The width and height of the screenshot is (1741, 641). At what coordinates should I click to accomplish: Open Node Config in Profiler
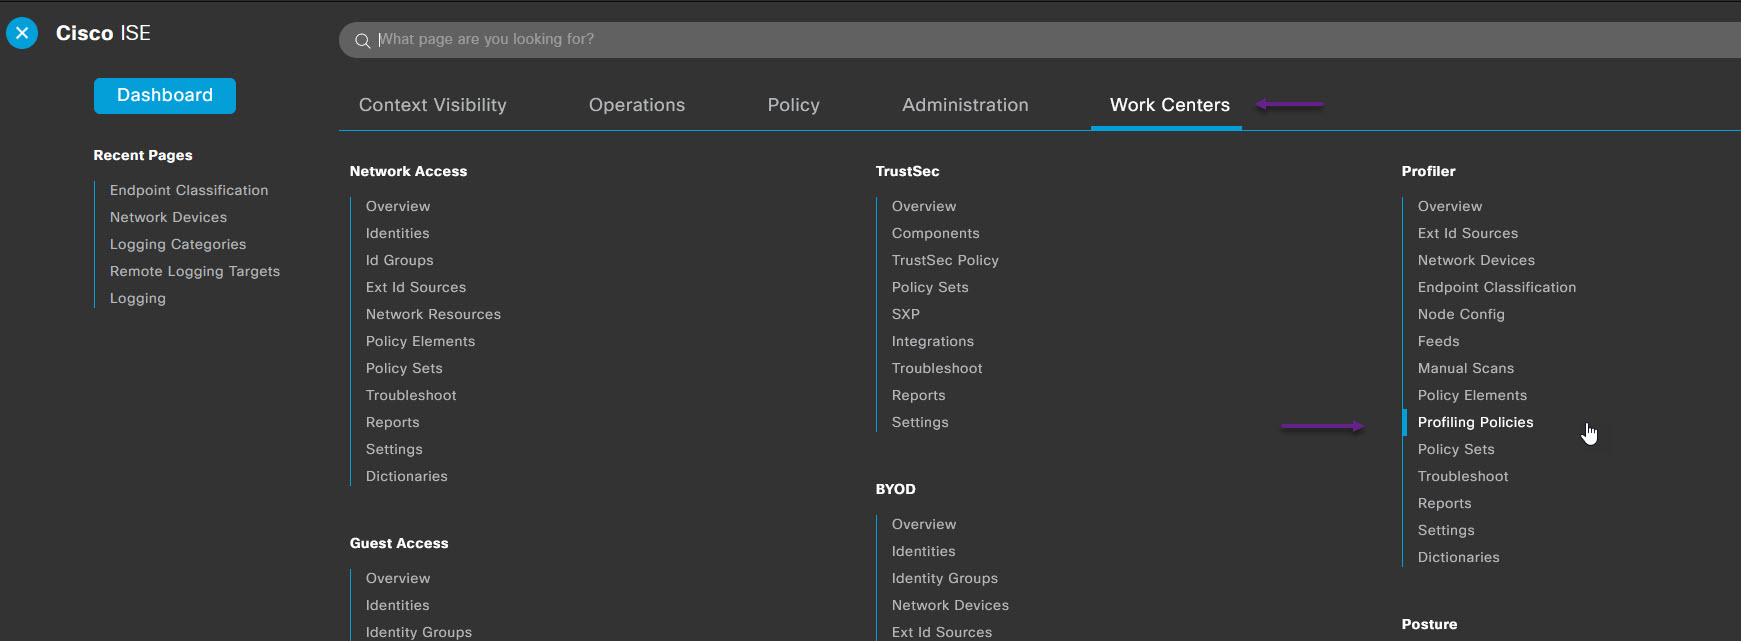(x=1461, y=314)
